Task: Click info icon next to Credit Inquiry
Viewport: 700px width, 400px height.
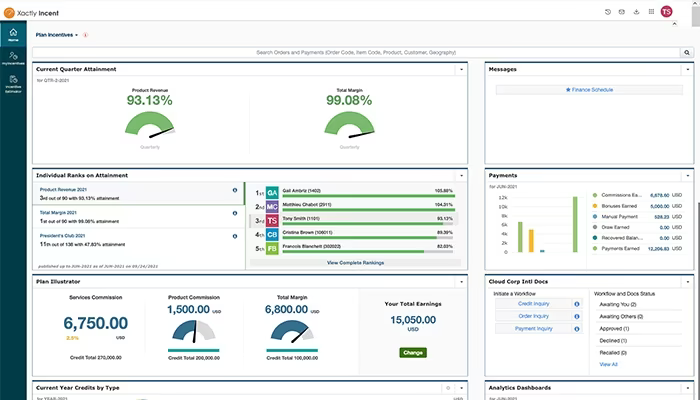Action: click(577, 304)
